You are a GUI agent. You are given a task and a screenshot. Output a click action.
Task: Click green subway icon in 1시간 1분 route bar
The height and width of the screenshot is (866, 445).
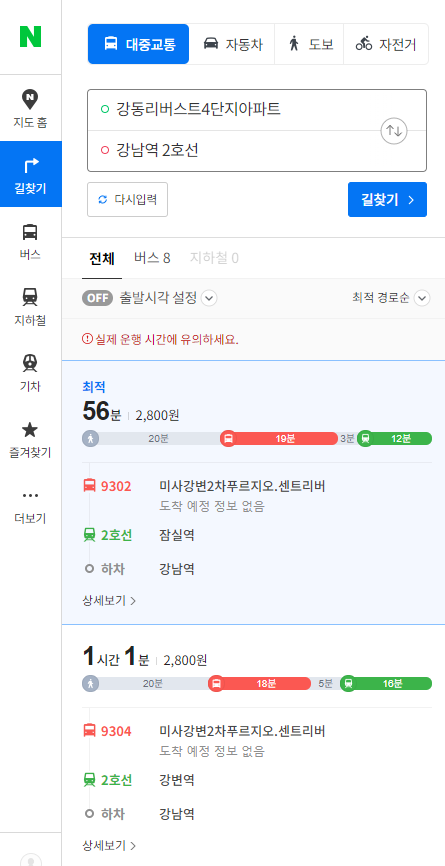tap(348, 684)
